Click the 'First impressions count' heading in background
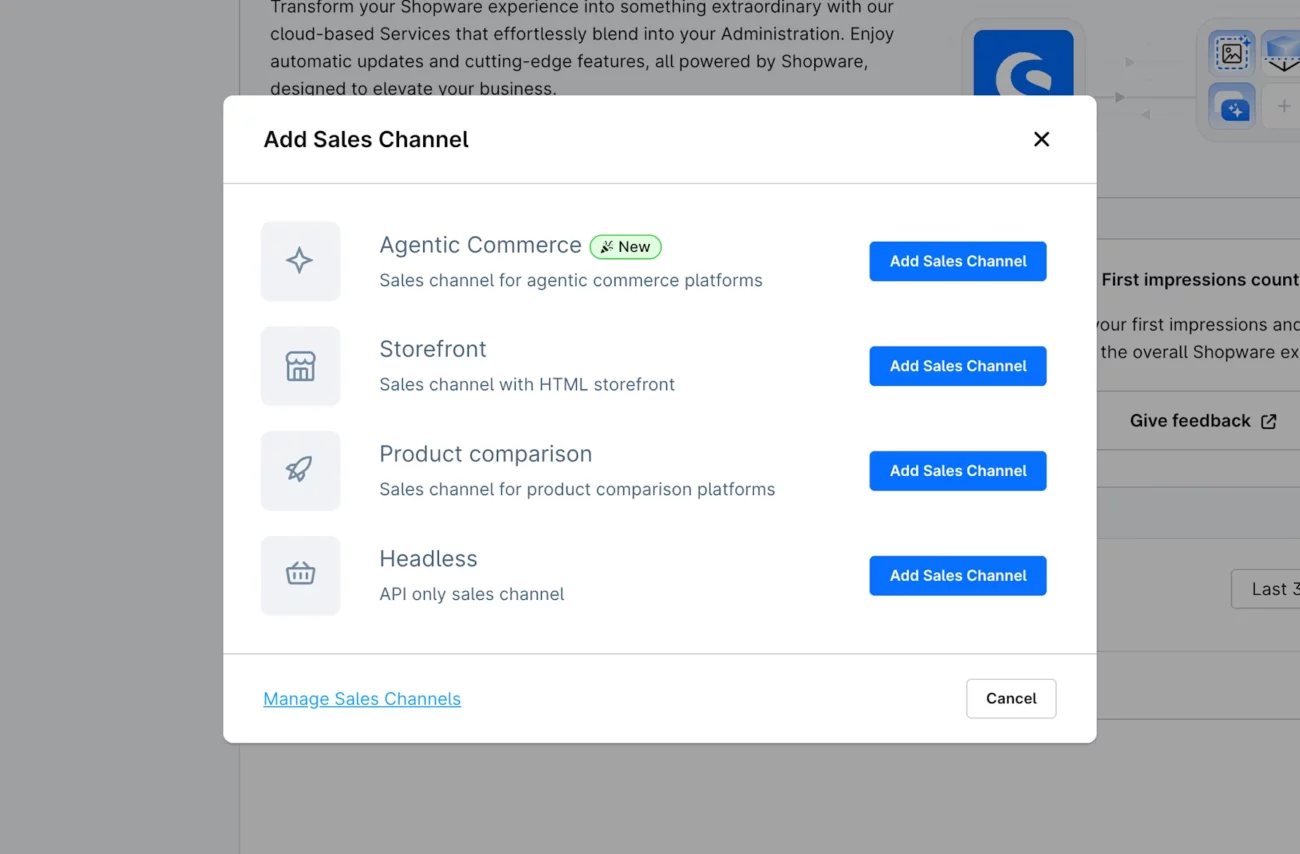Image resolution: width=1300 pixels, height=854 pixels. pyautogui.click(x=1200, y=280)
